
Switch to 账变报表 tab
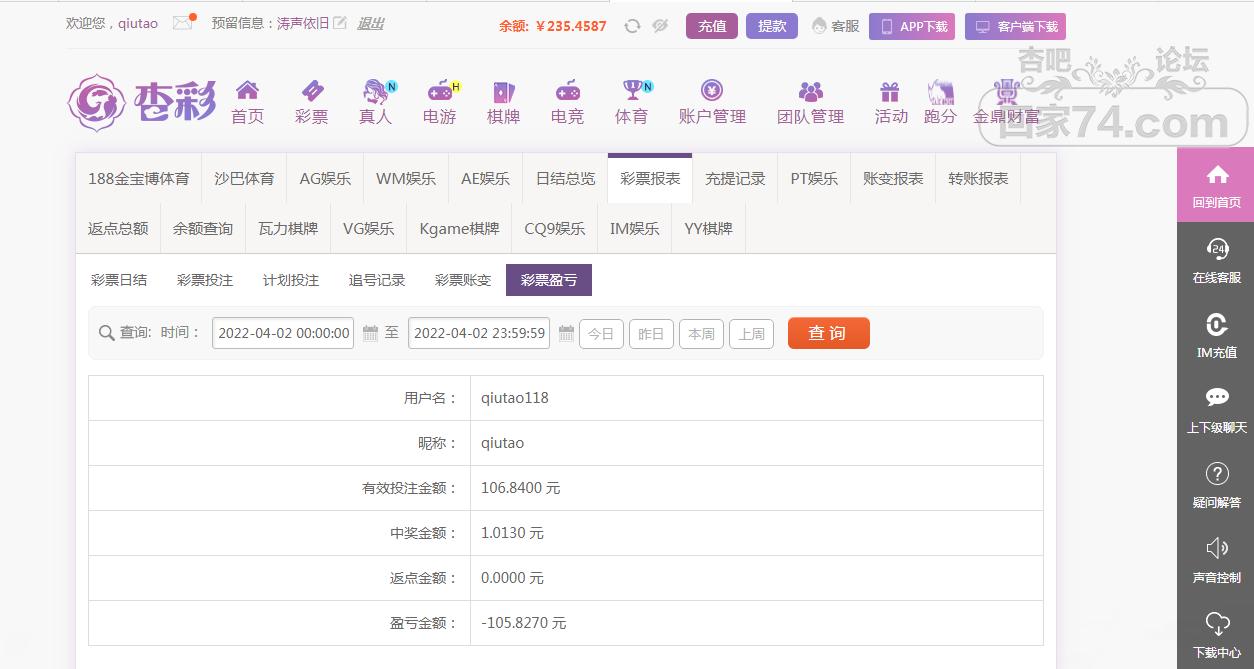click(x=893, y=179)
